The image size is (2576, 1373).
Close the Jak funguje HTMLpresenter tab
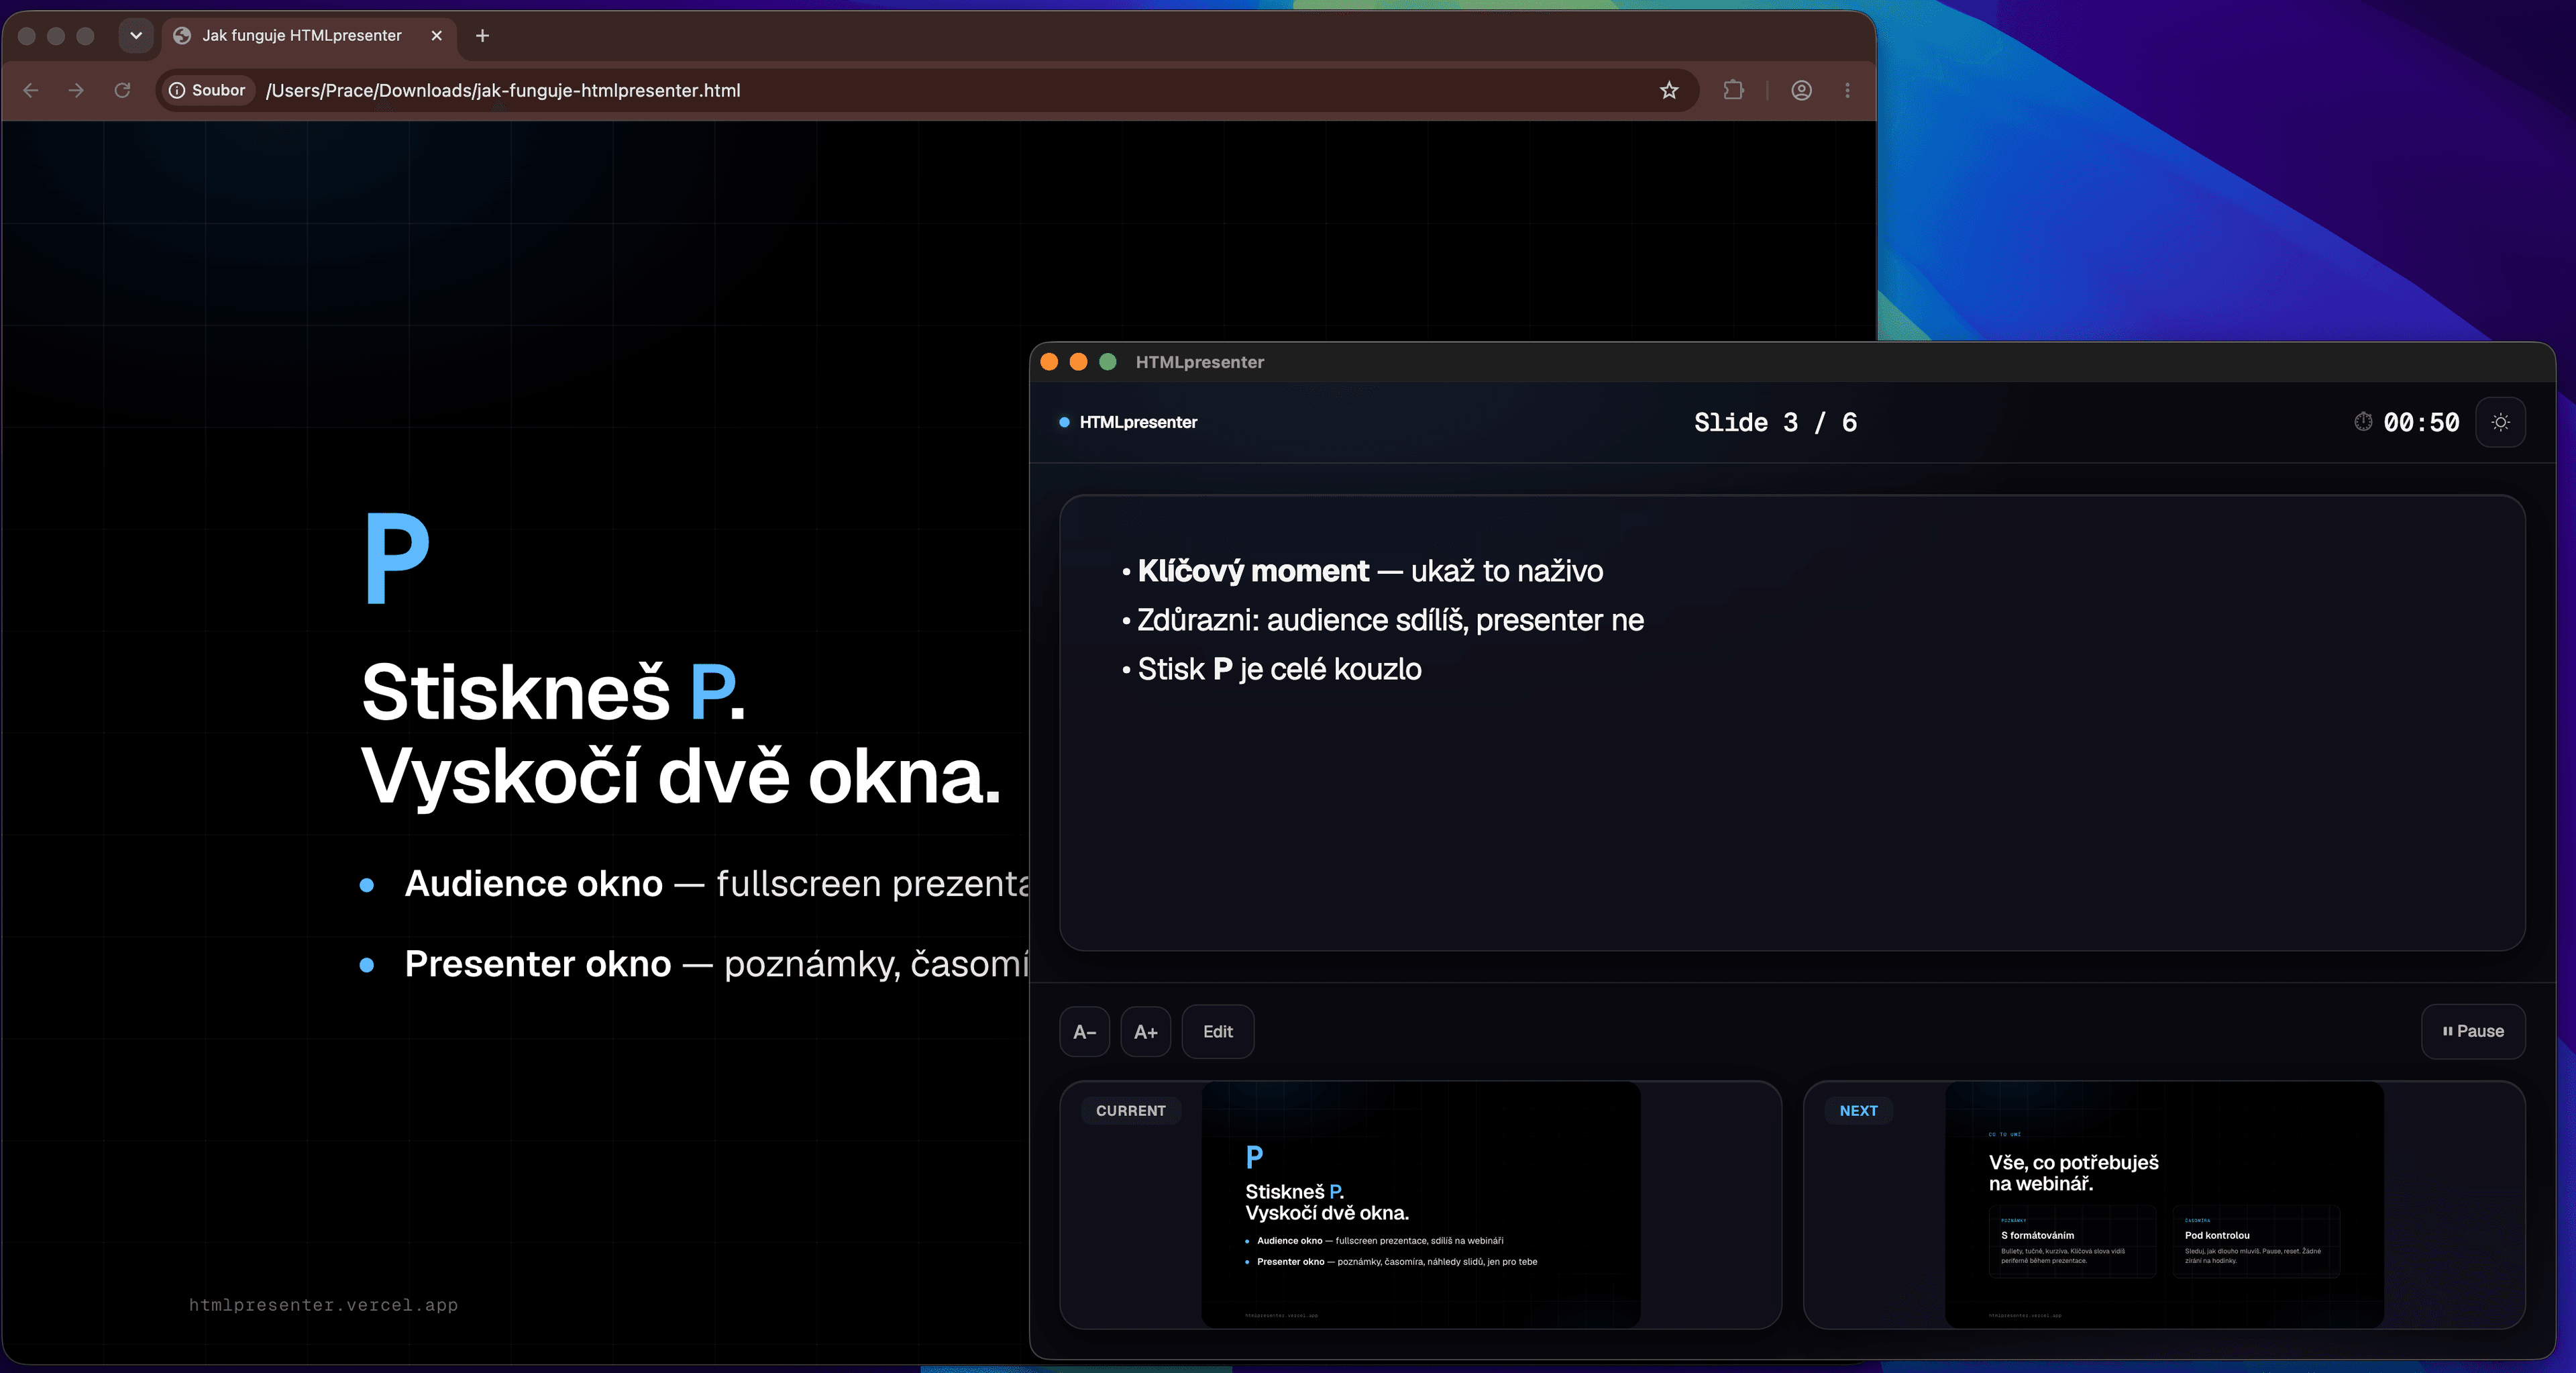tap(436, 35)
